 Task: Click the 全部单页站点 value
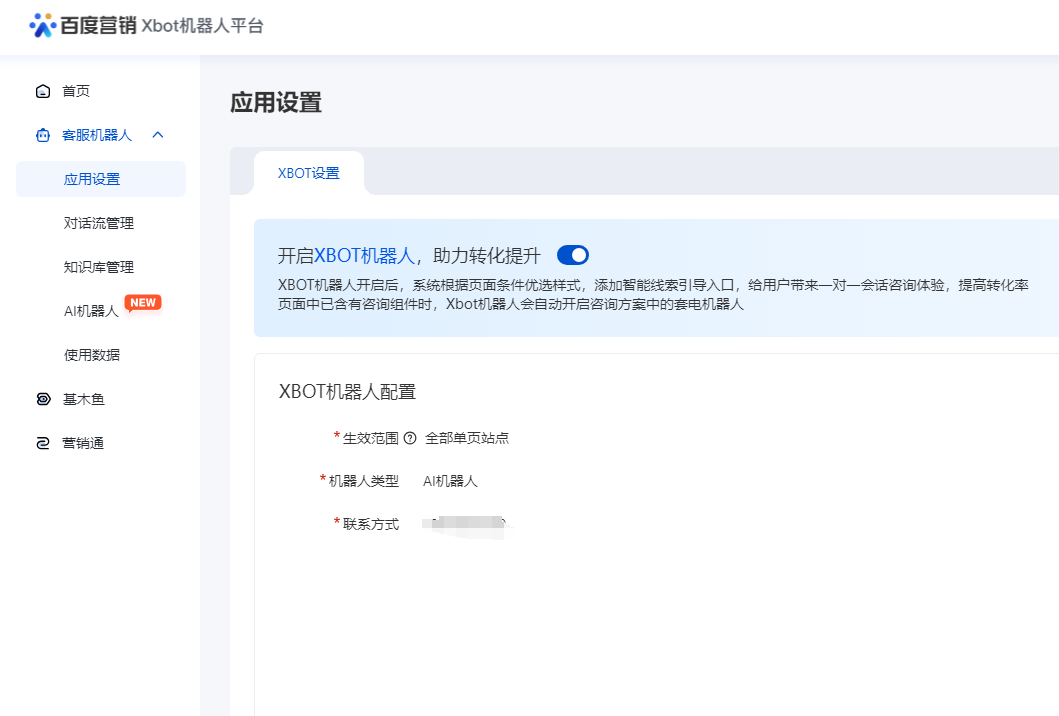tap(467, 438)
